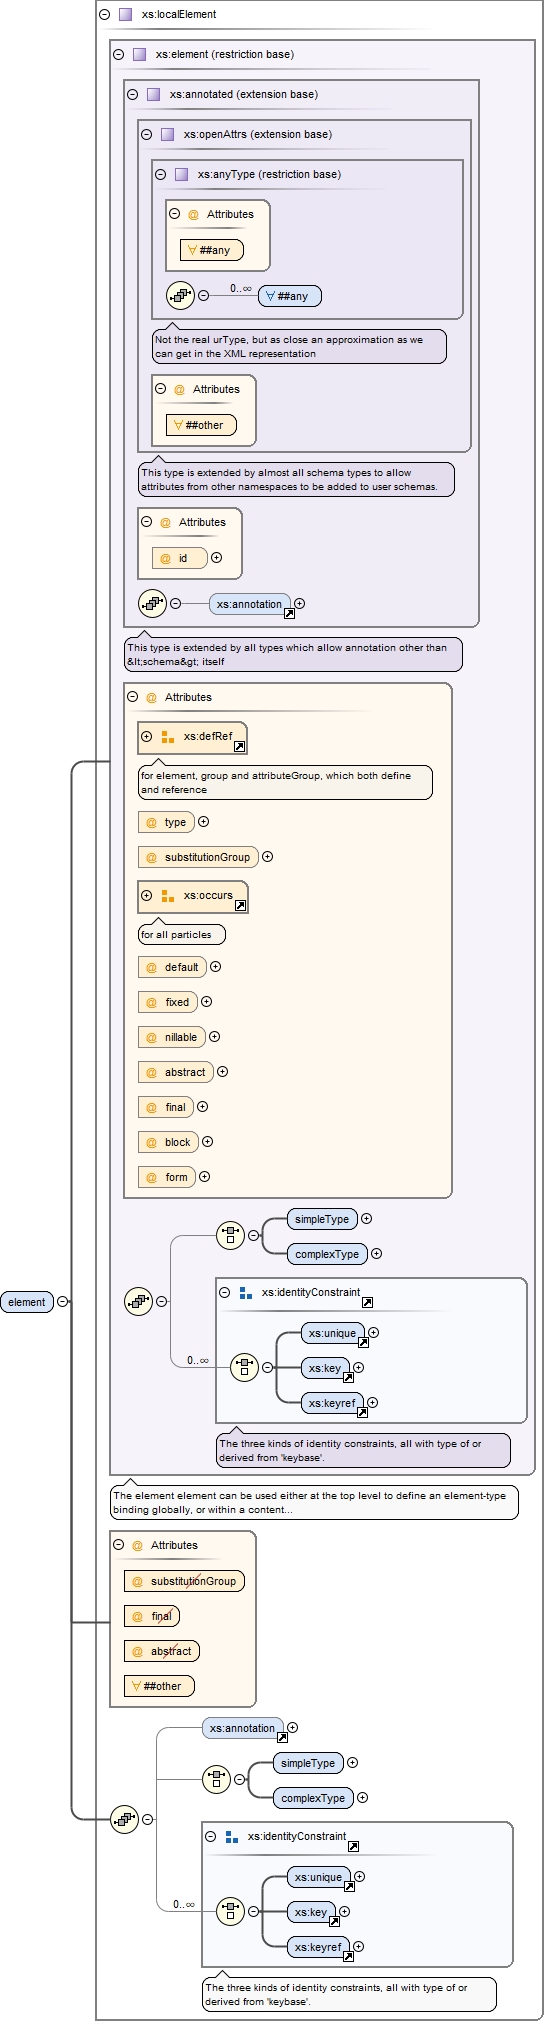
Task: Collapse the xs:openAttrs extension base section
Action: 147,134
